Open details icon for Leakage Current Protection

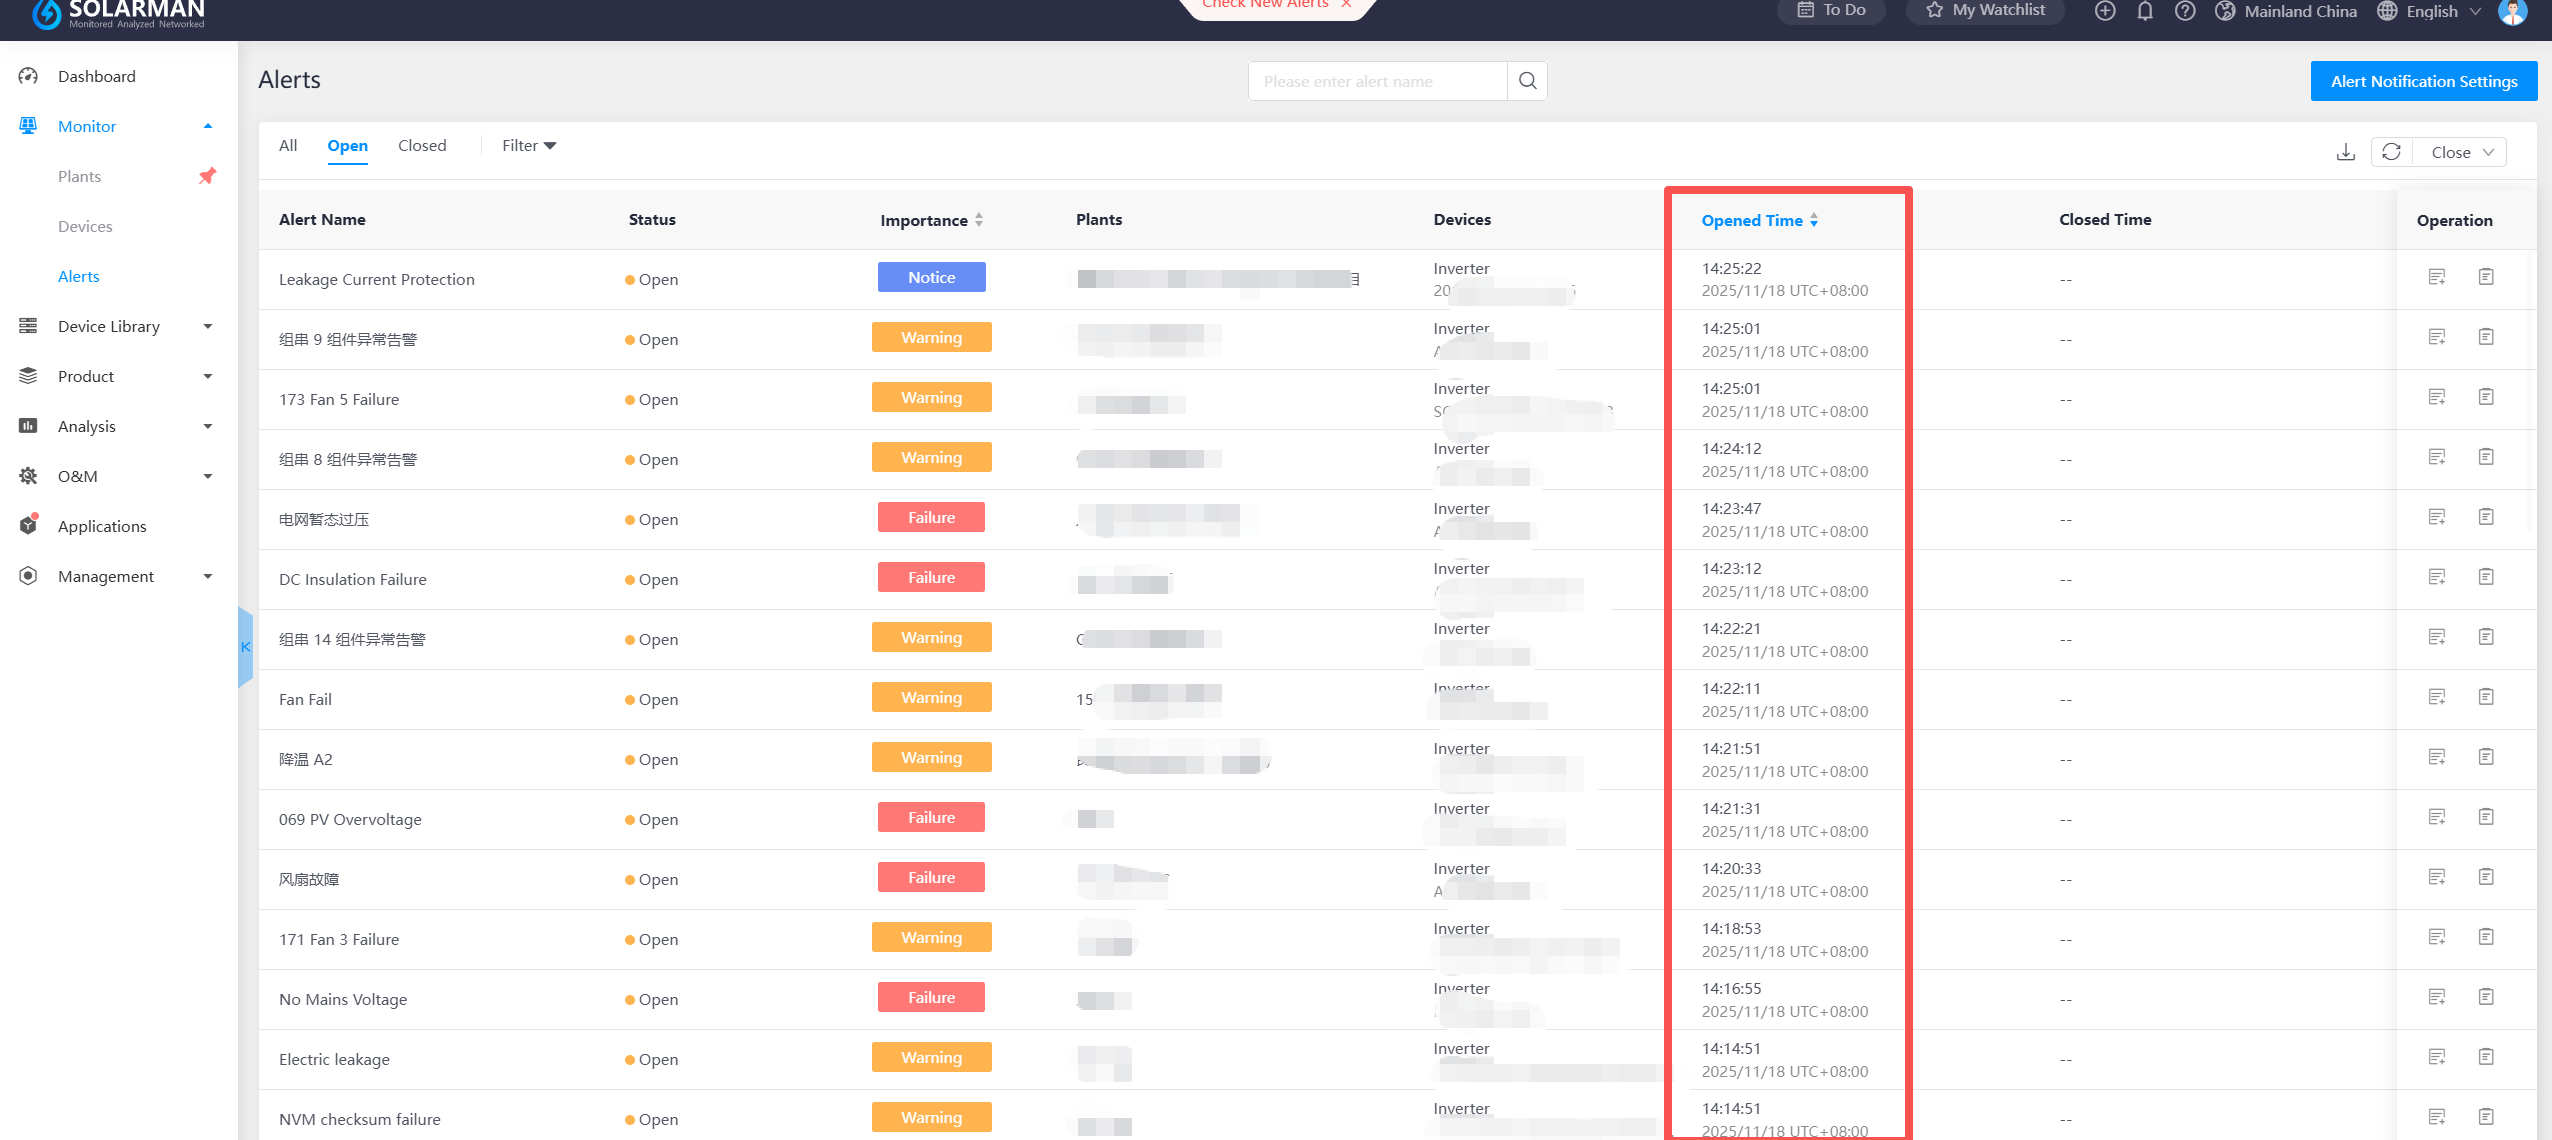pyautogui.click(x=2486, y=277)
